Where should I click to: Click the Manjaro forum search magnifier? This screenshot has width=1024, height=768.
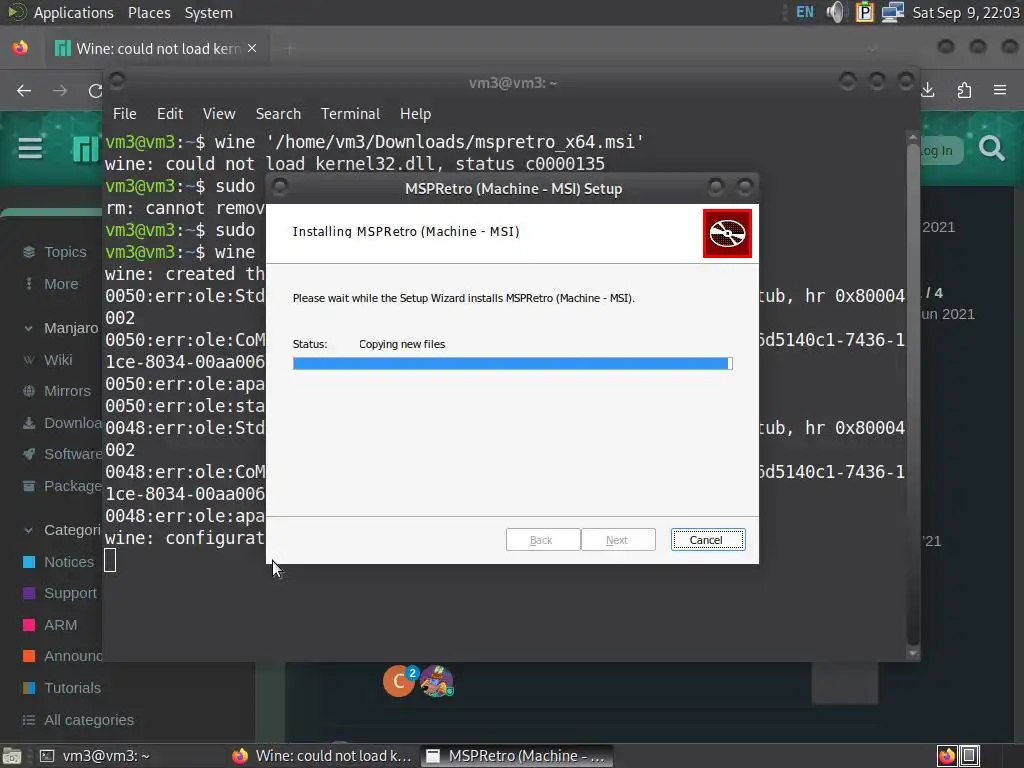pos(991,149)
